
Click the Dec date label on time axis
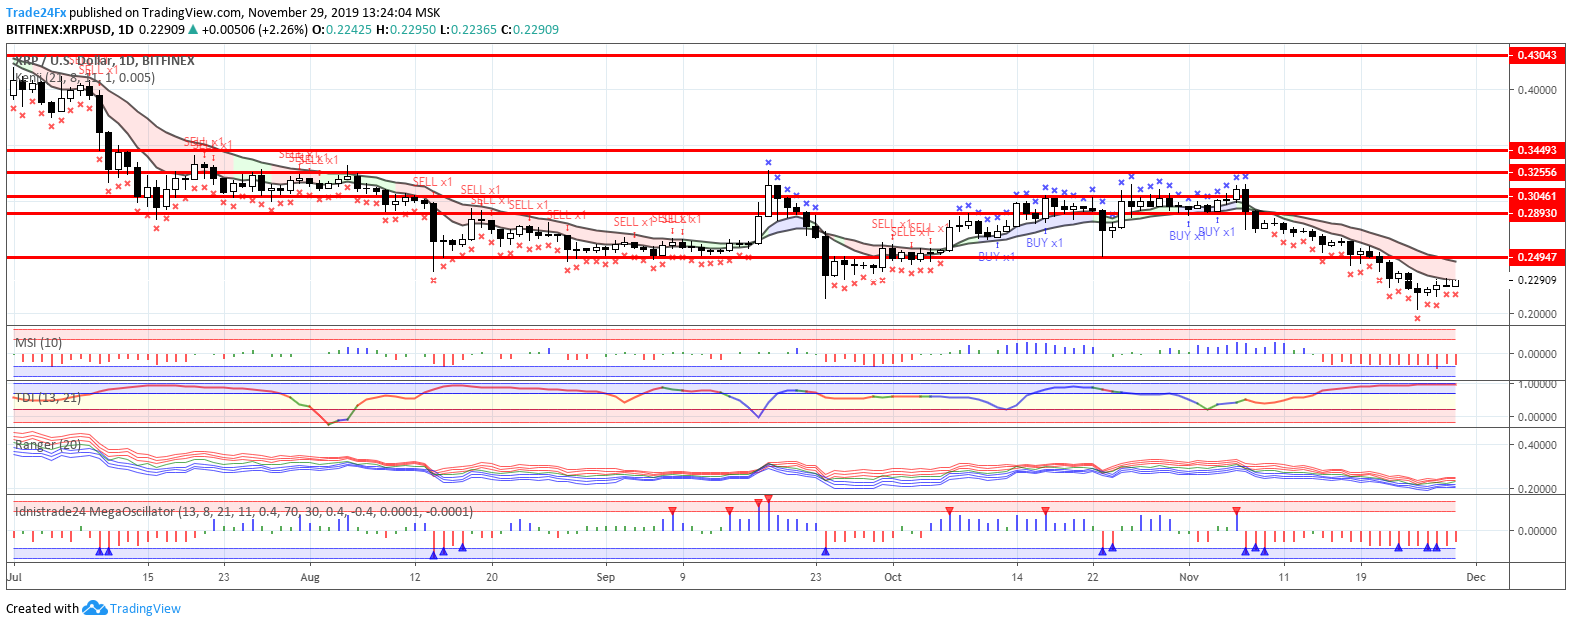(1476, 577)
